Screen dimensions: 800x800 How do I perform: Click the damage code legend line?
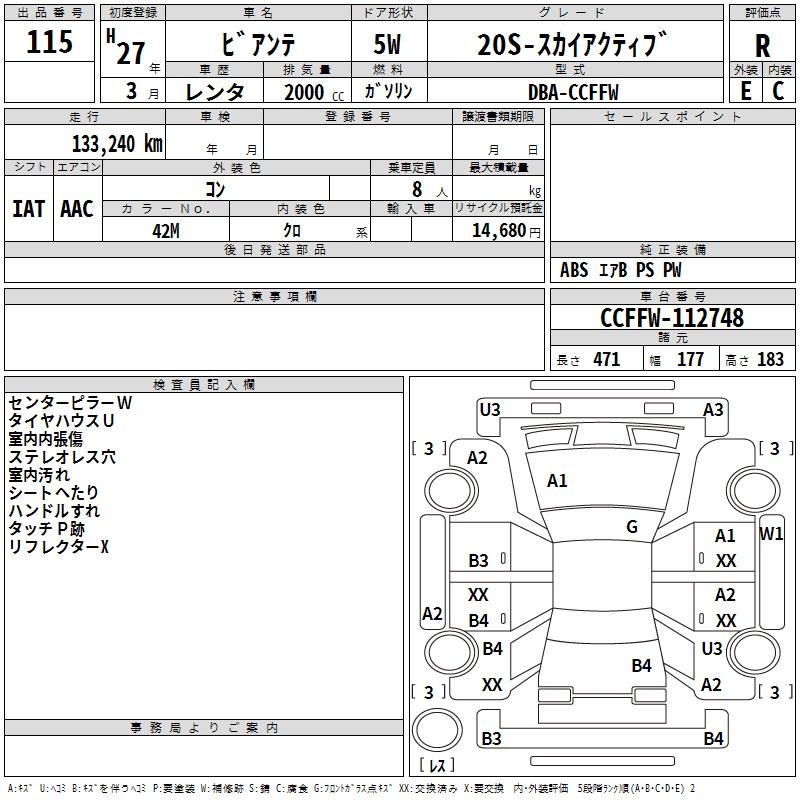(x=351, y=789)
